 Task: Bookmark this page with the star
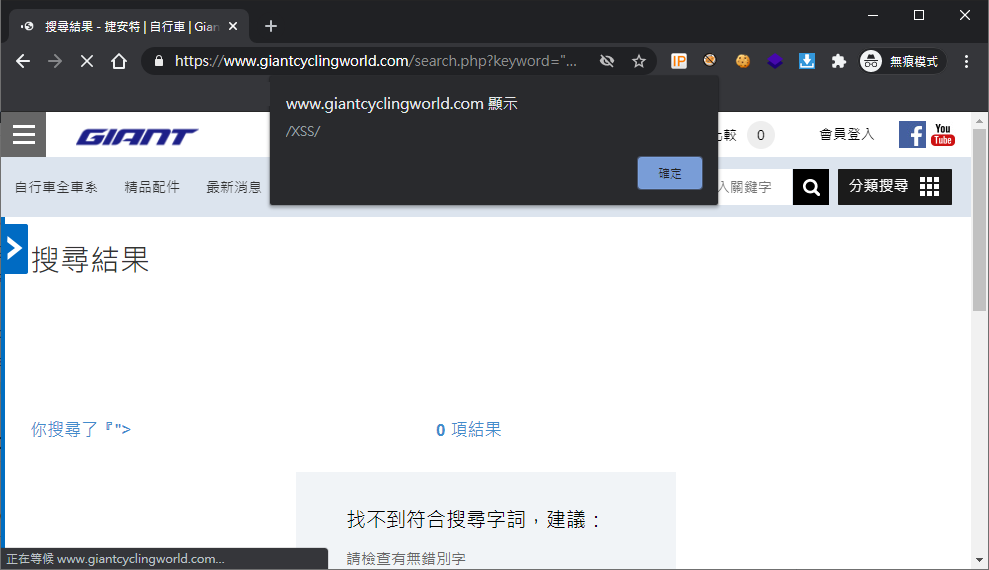pos(639,61)
